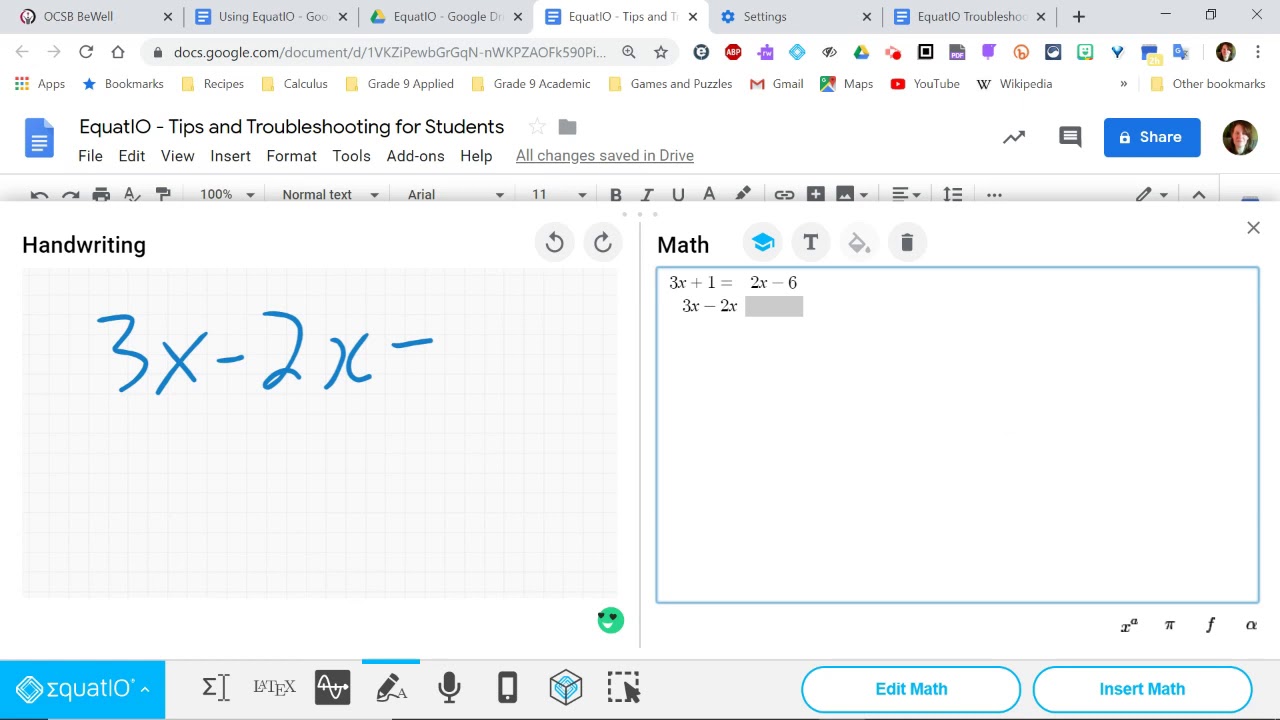Collapse the menus with up chevron

[1199, 194]
